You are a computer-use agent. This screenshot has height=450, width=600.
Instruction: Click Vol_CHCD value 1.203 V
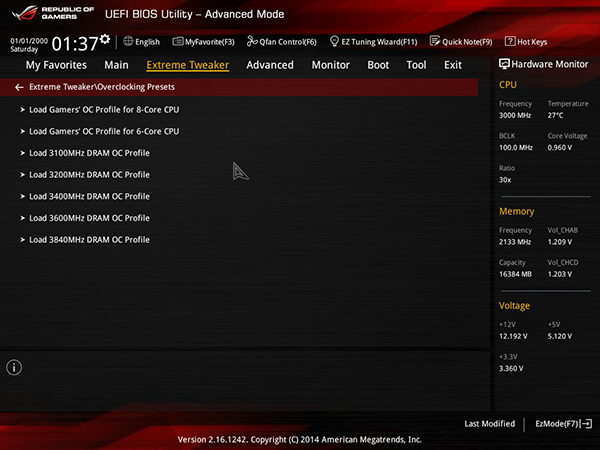(559, 274)
